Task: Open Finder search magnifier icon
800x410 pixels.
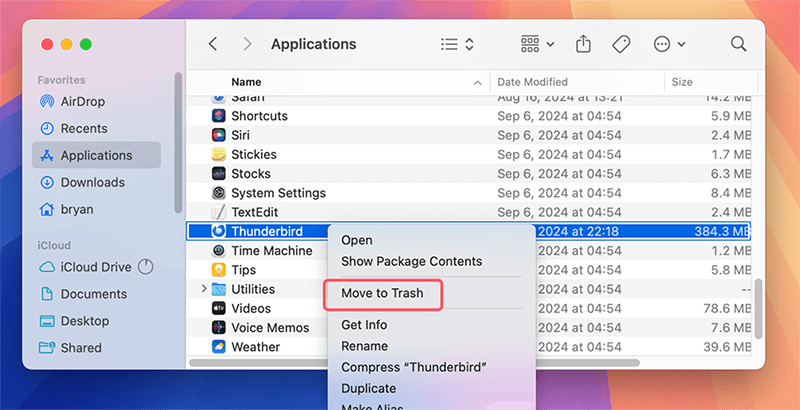Action: (x=739, y=44)
